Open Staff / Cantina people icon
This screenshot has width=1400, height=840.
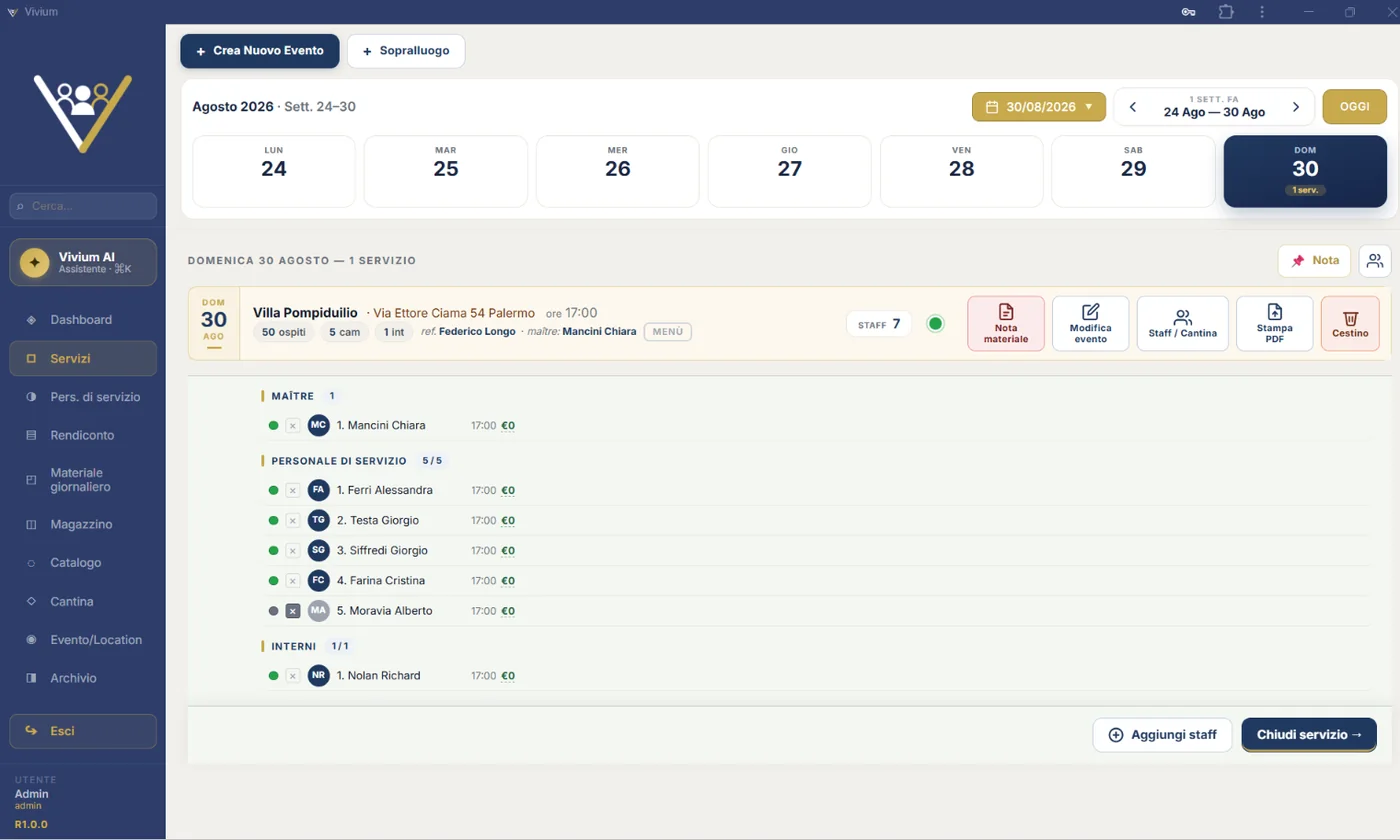click(1182, 317)
